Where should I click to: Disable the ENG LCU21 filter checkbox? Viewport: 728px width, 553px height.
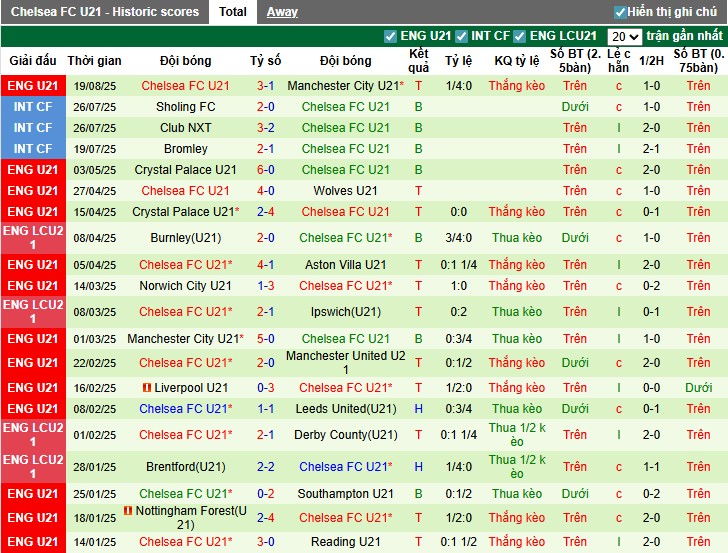coord(519,36)
